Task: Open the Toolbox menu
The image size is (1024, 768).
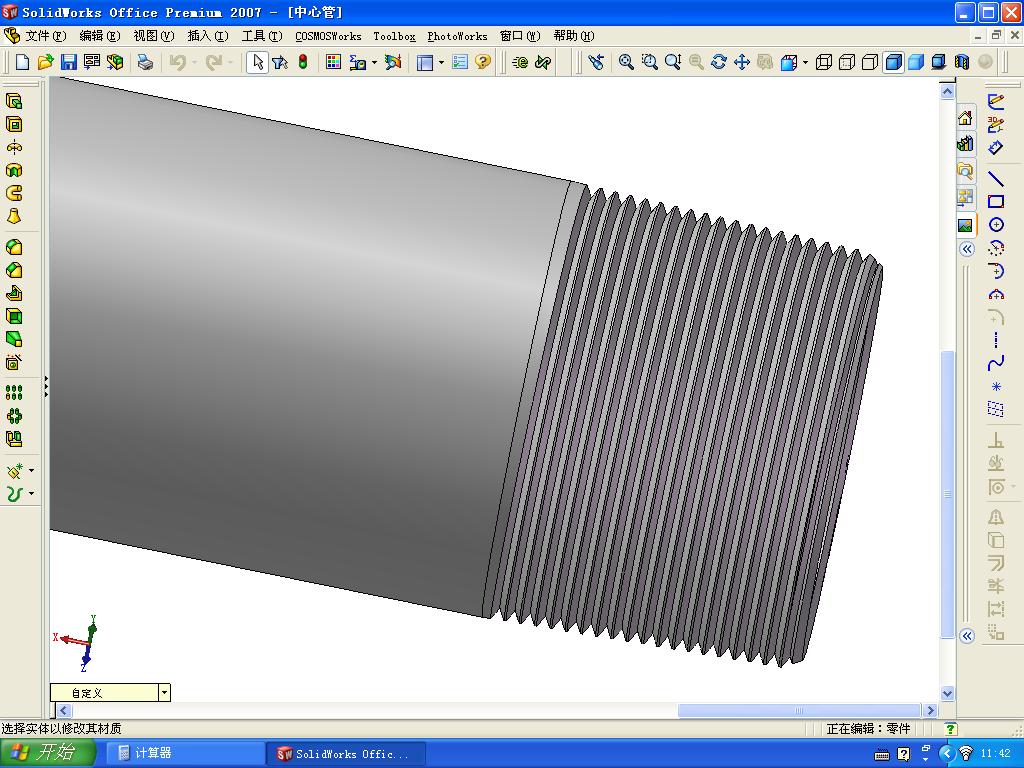Action: tap(394, 37)
